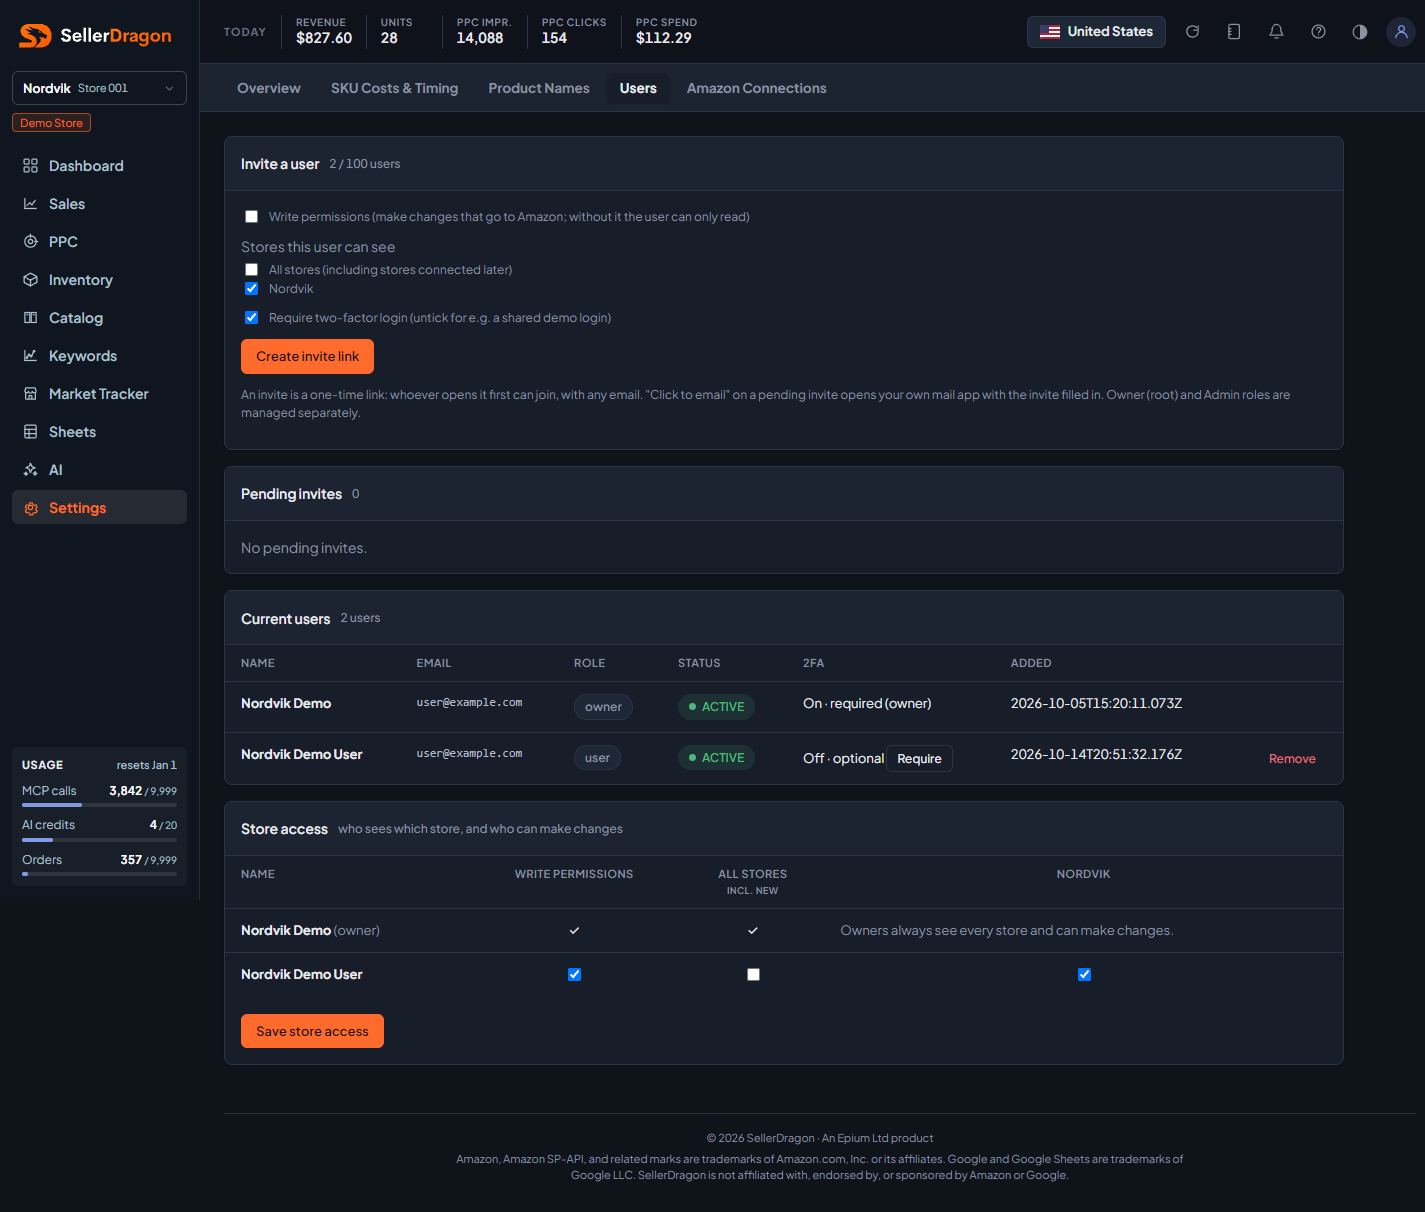Open the Catalog page
Viewport: 1425px width, 1212px height.
[x=99, y=318]
